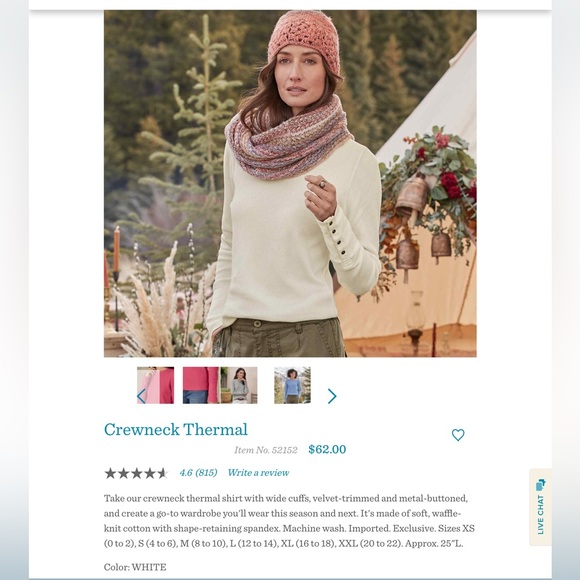Click the half-filled fifth rating star
Screen dimensions: 580x580
pyautogui.click(x=162, y=473)
